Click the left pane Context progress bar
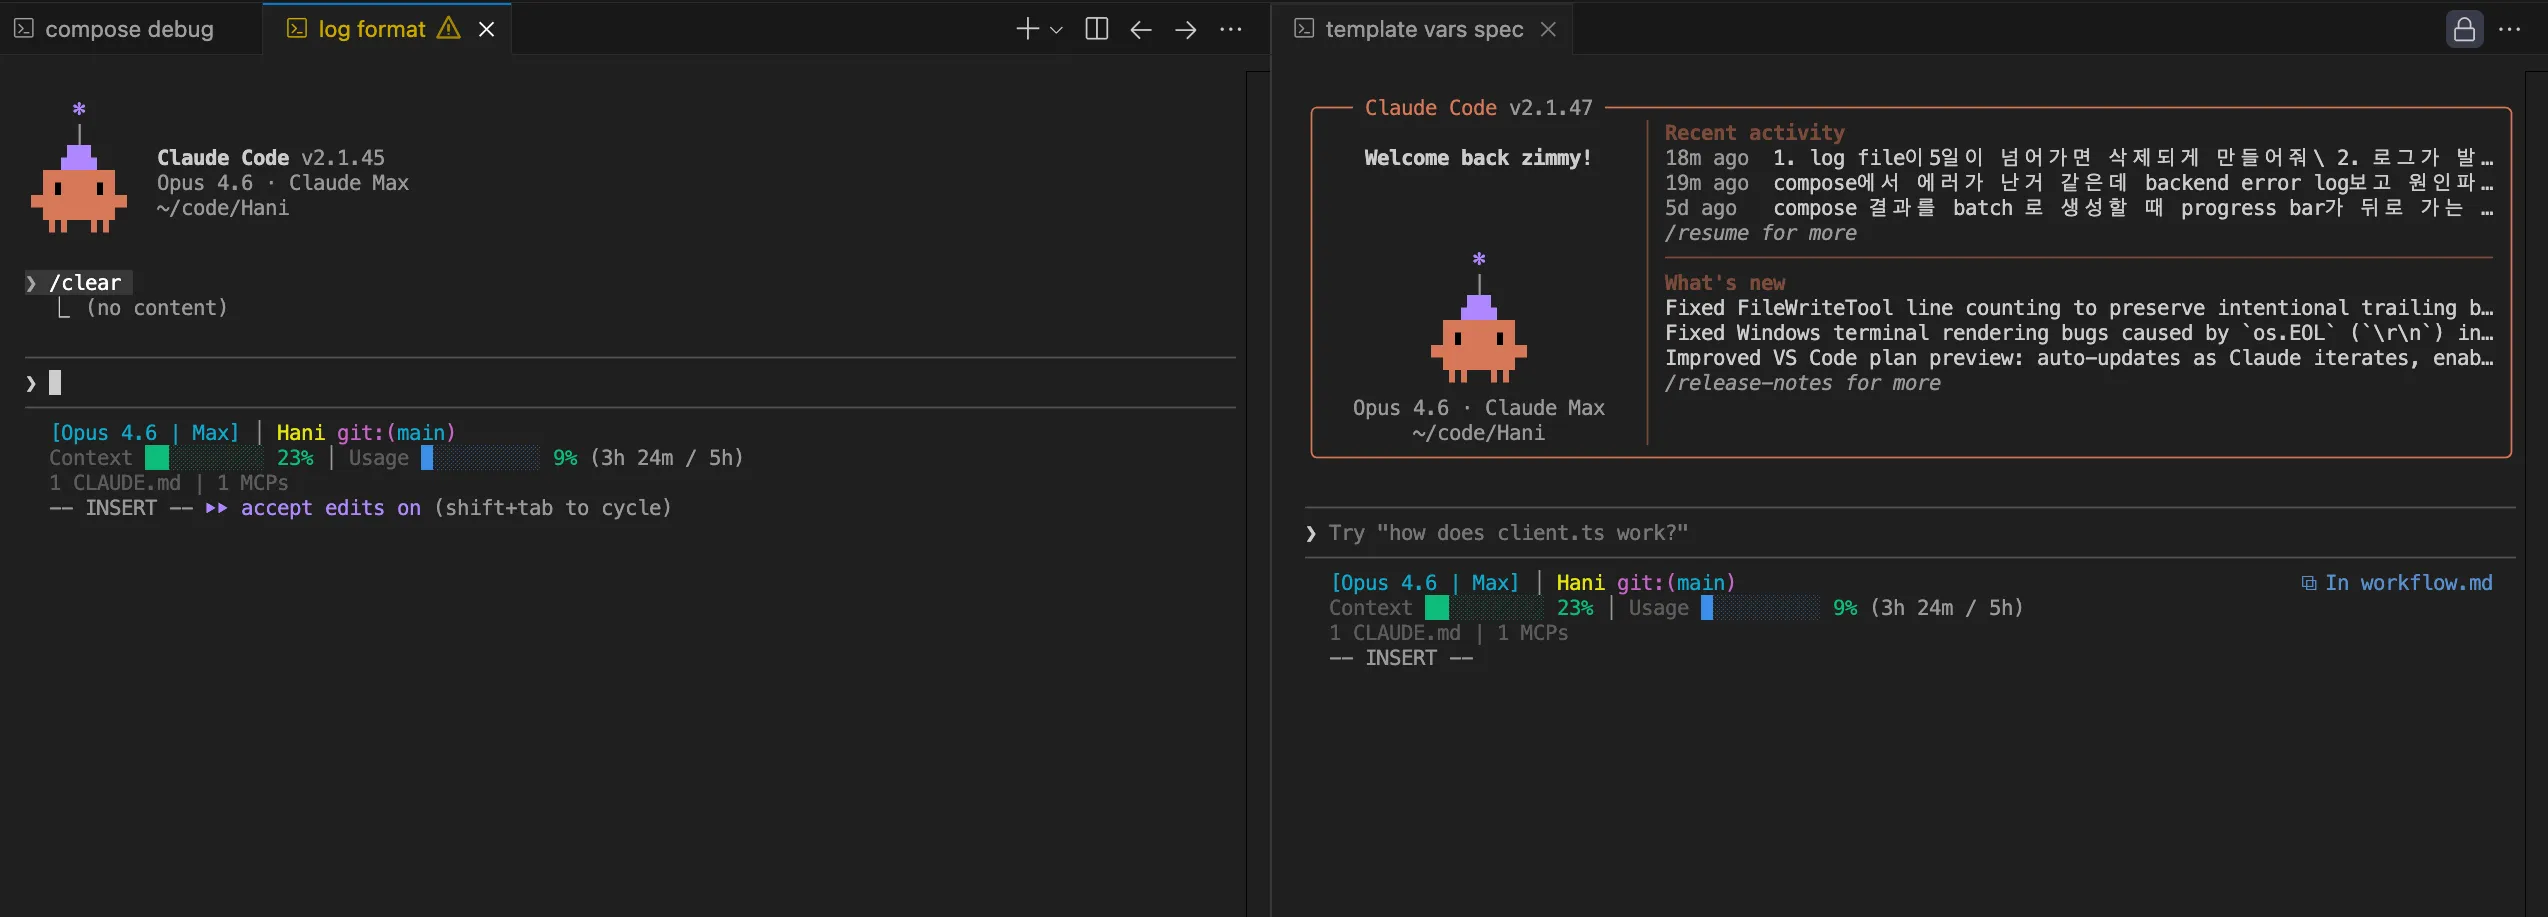The image size is (2548, 917). click(204, 458)
